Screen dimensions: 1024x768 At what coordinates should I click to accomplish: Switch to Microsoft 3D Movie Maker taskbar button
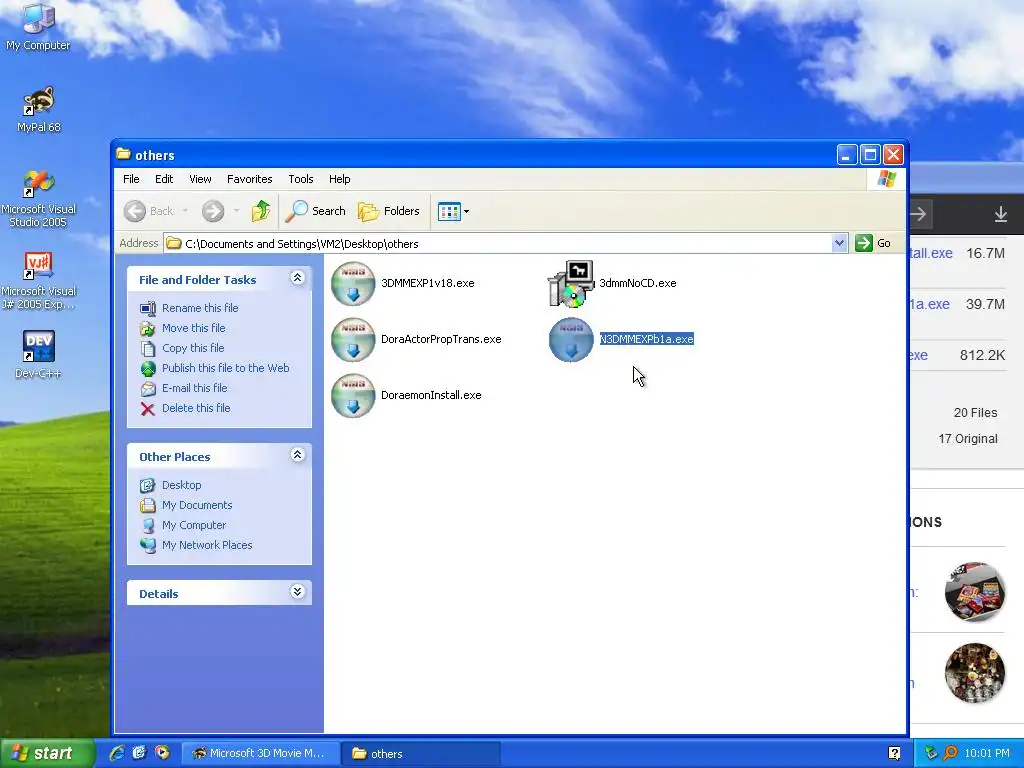click(259, 754)
